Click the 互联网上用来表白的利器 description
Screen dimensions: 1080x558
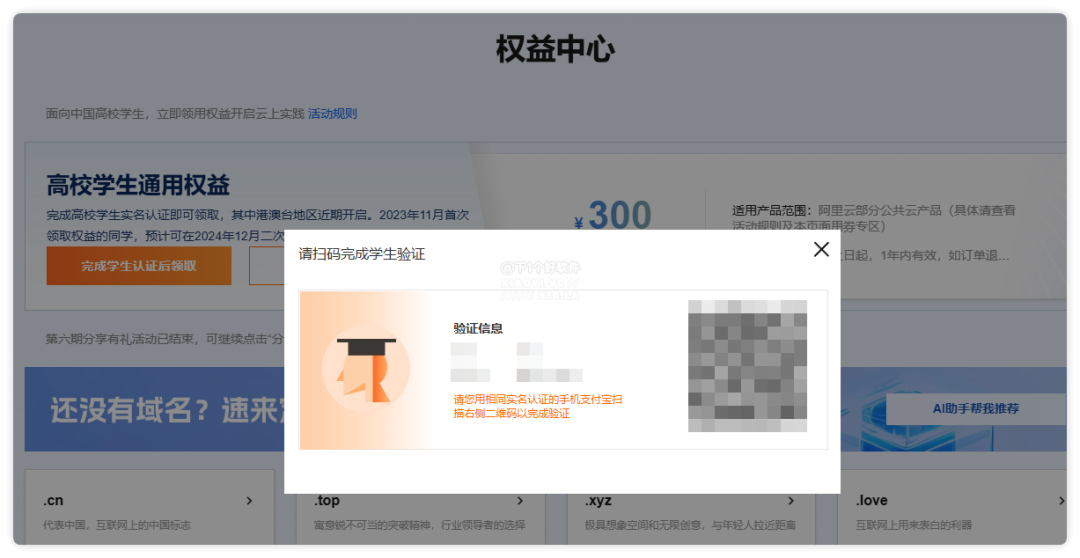913,525
